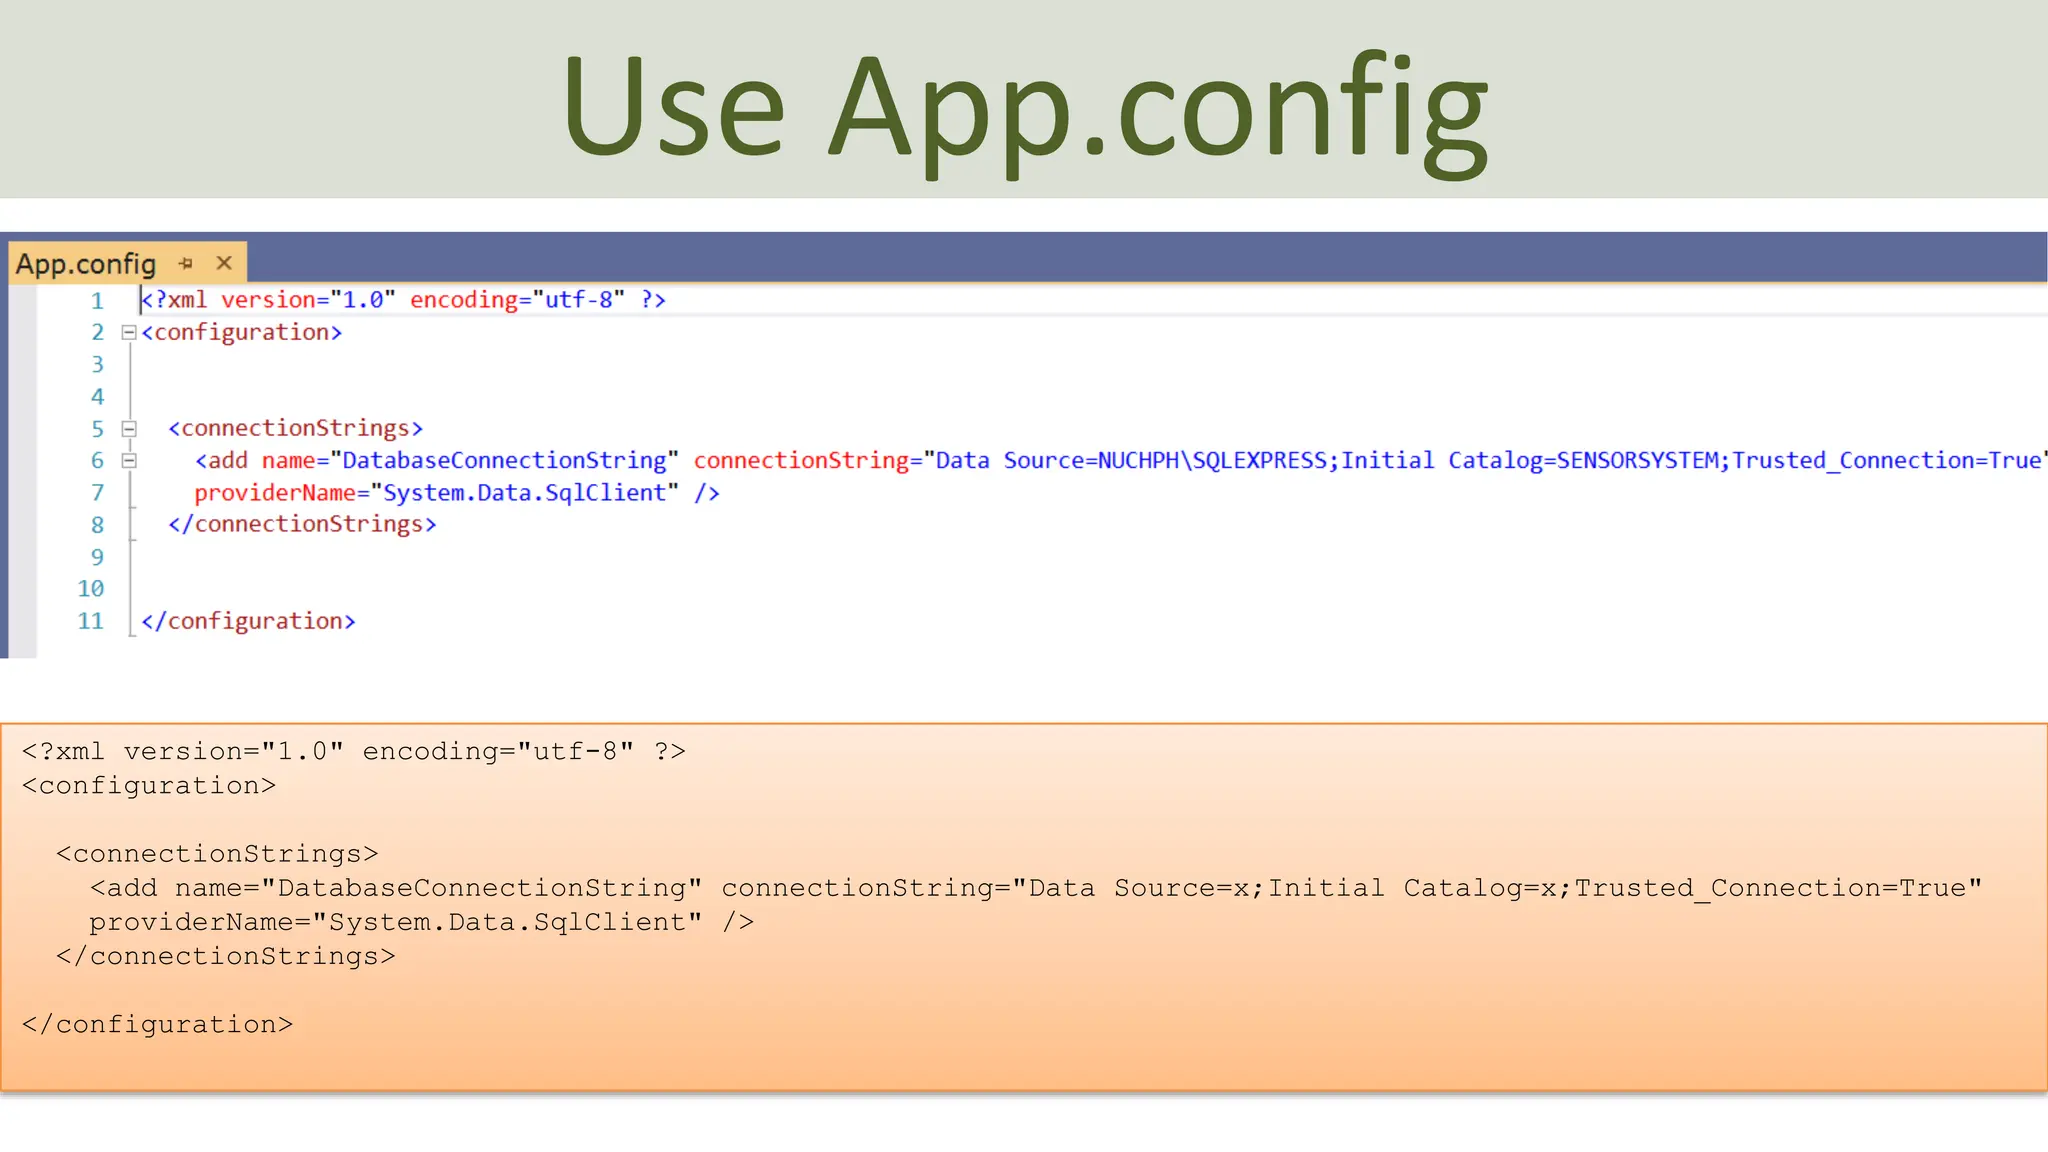Click Initial Catalog=SENSORSYSTEM value in editor

tap(1530, 460)
